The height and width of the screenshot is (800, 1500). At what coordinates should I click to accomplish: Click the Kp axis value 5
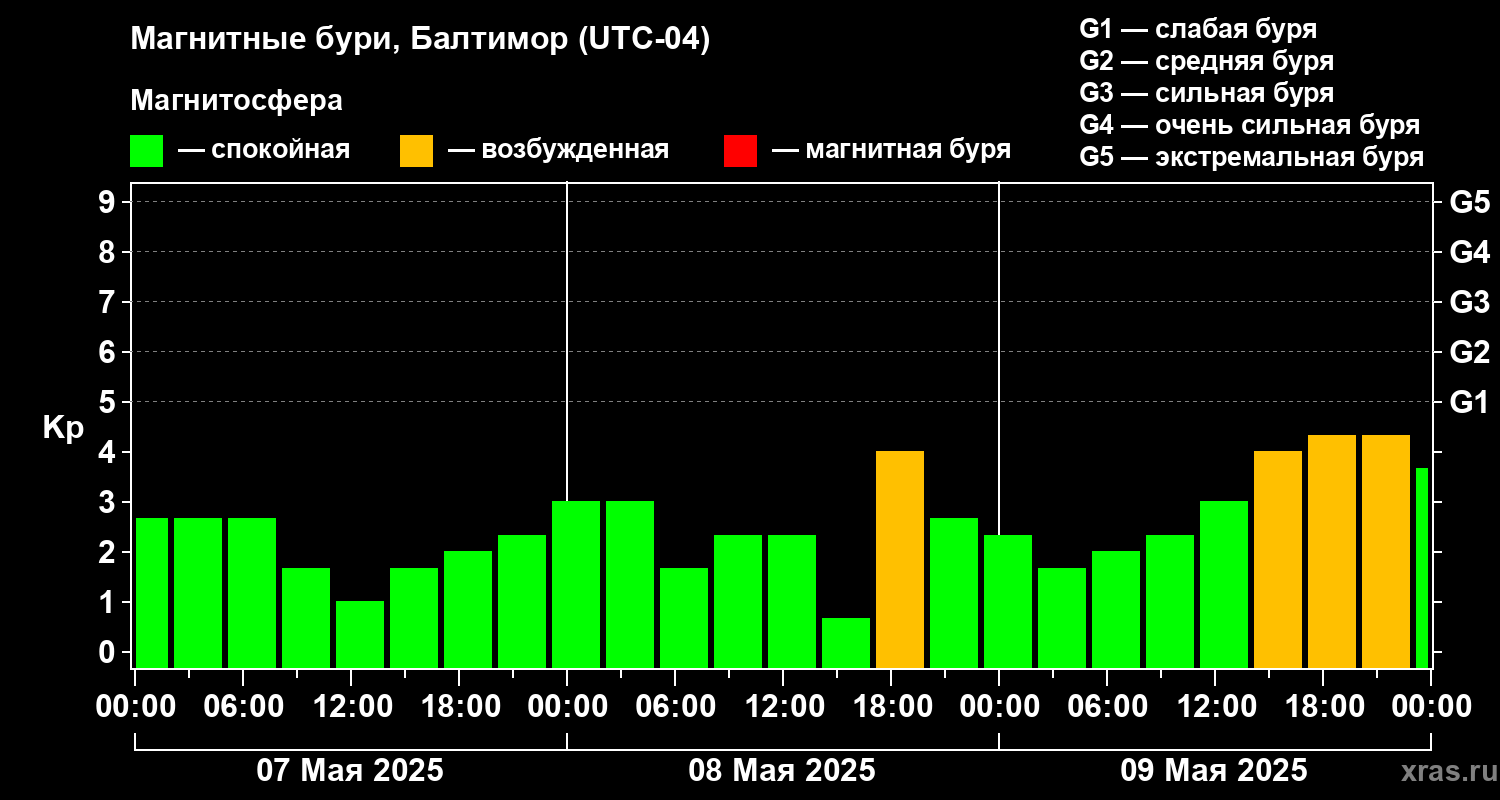pyautogui.click(x=109, y=402)
